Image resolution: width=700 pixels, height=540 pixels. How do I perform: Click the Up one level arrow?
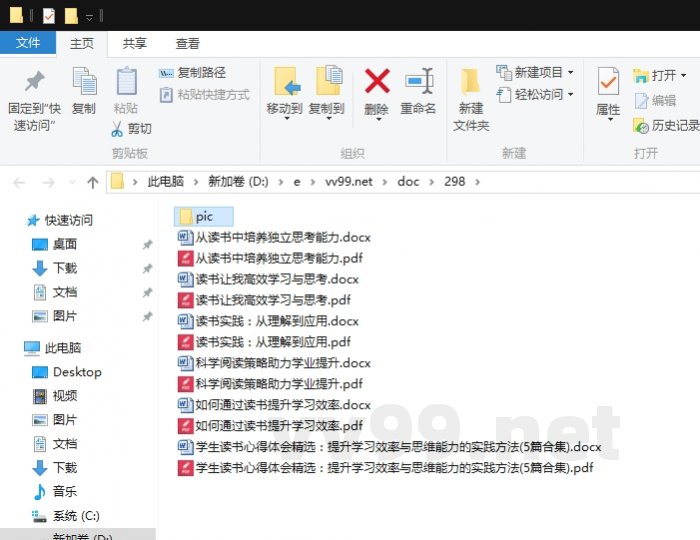[92, 182]
